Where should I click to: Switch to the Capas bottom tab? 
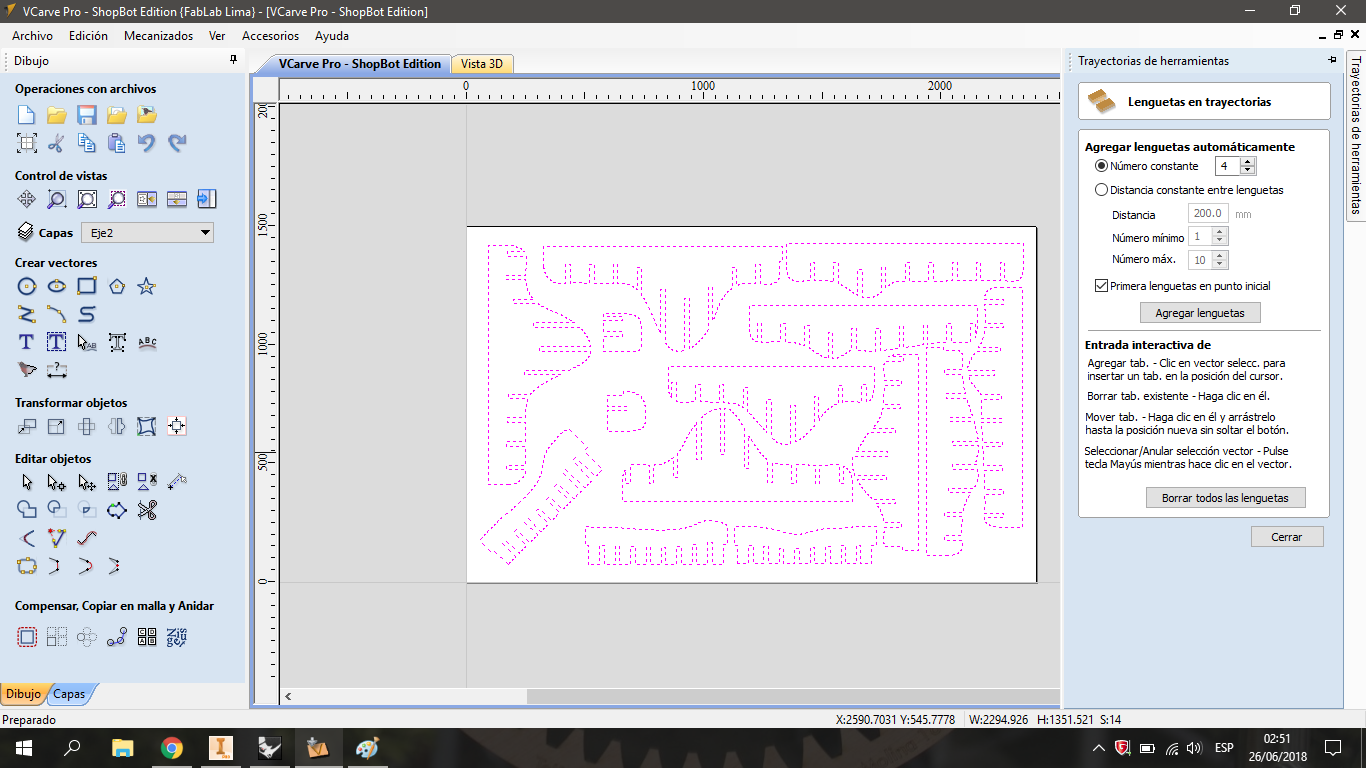[69, 694]
